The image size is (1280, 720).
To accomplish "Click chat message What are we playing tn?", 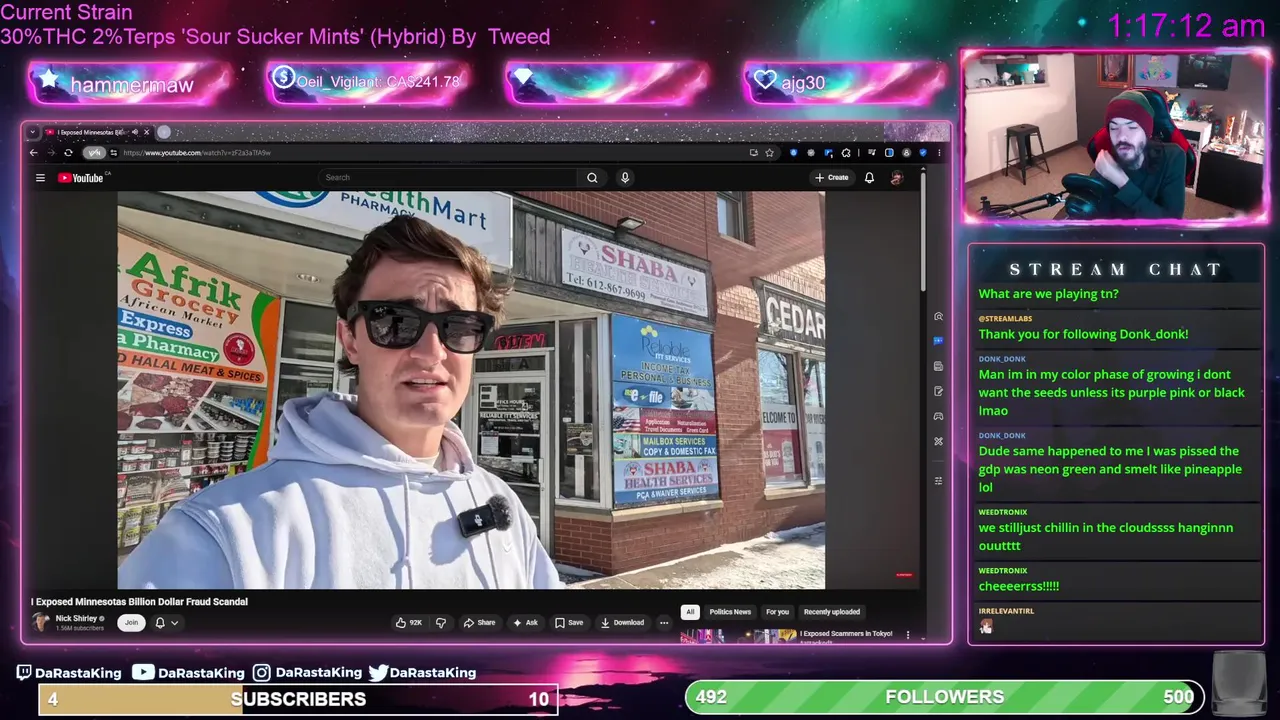I will (x=1048, y=294).
